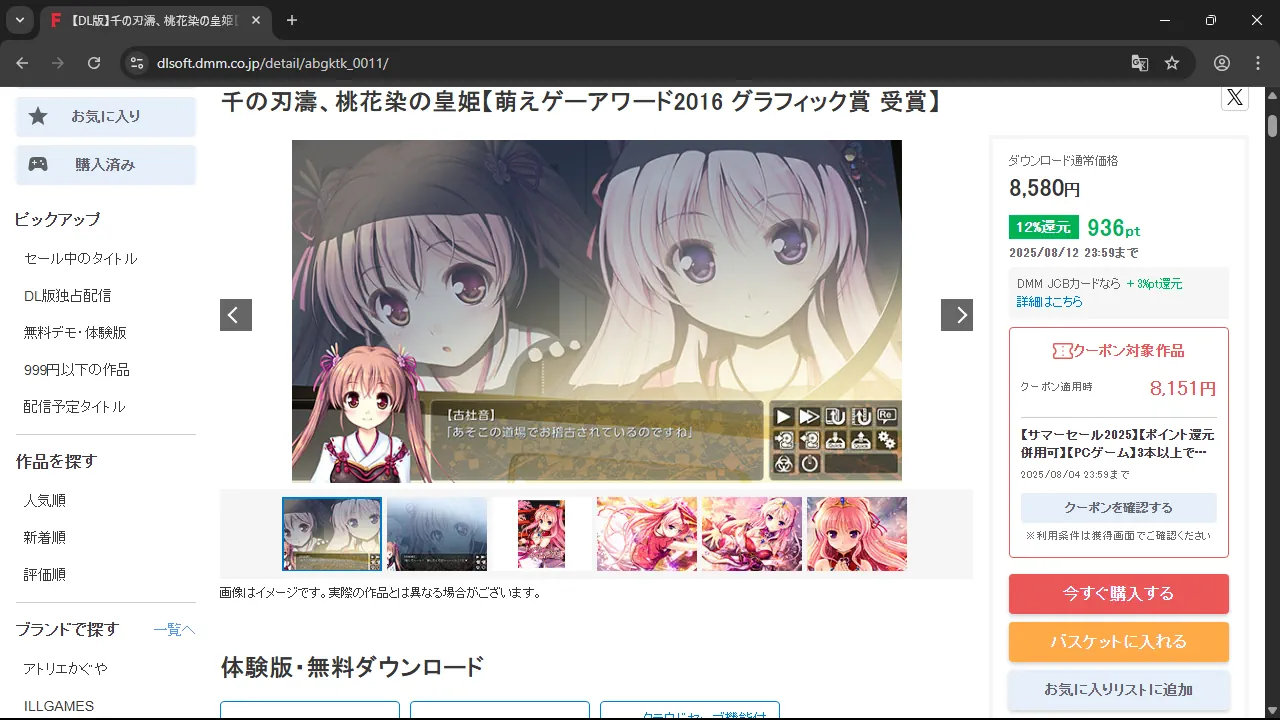Select the 千の刃濤 browser tab
Screen dimensions: 1280x720
tap(156, 20)
